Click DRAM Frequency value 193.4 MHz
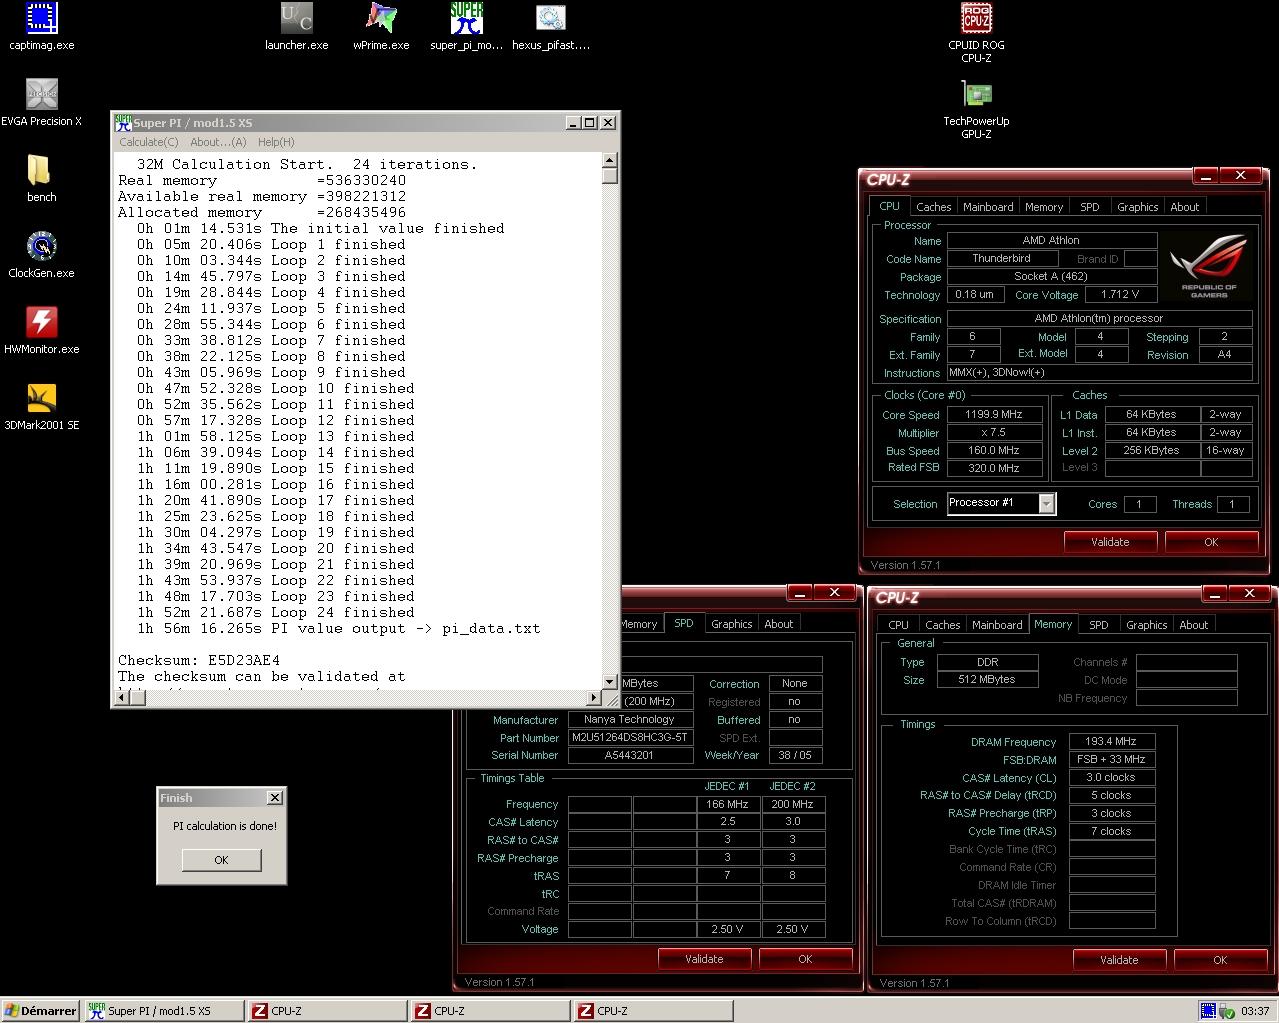 (x=1110, y=742)
